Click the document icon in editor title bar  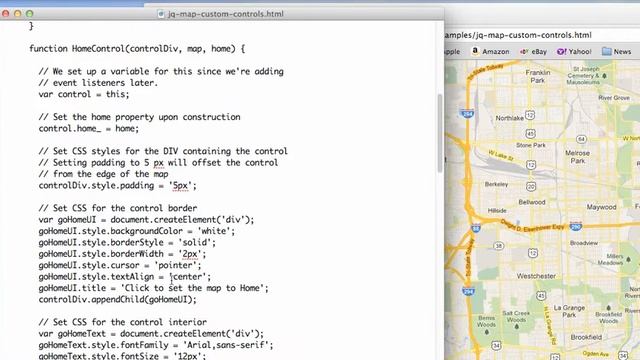coord(161,14)
